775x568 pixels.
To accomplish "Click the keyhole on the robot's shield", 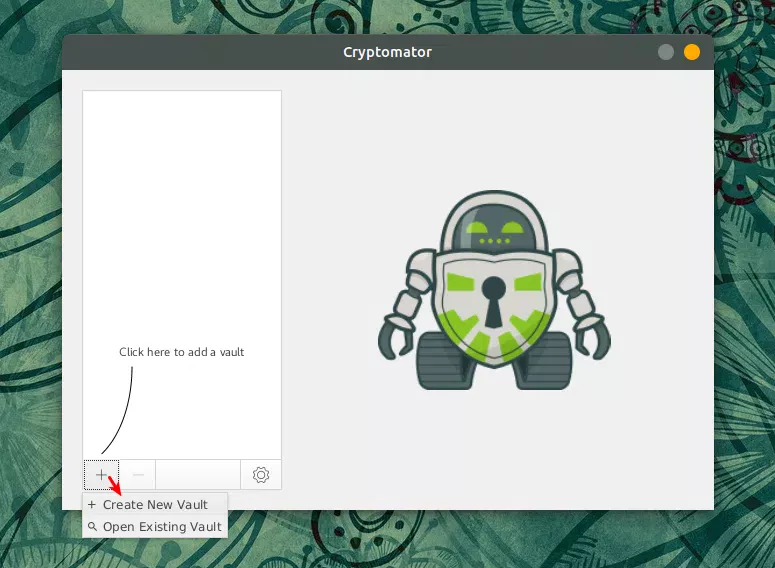I will click(494, 300).
